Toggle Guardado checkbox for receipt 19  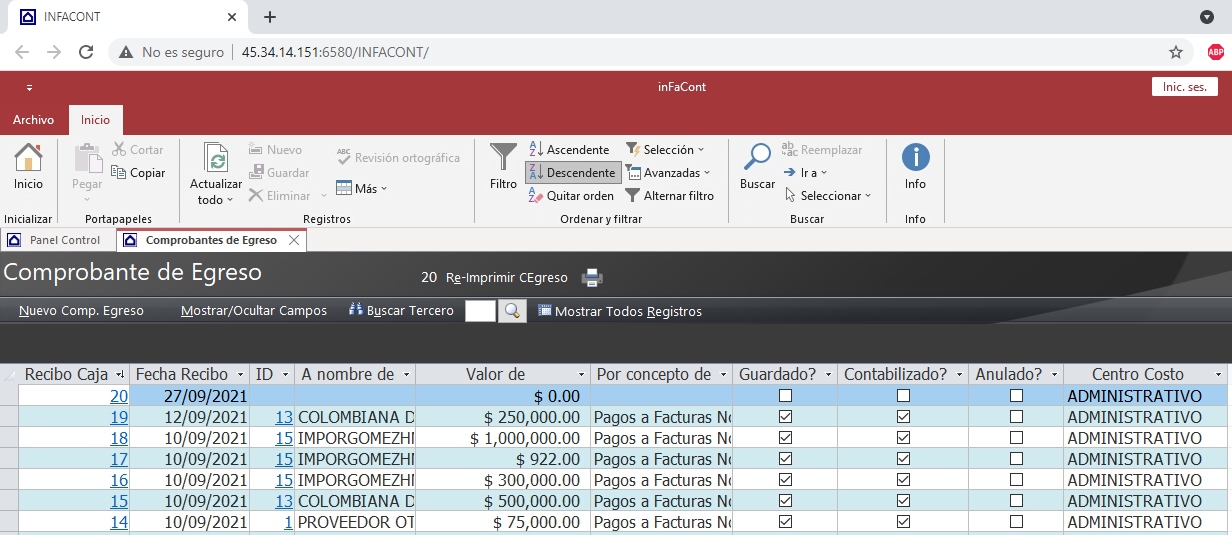click(785, 417)
